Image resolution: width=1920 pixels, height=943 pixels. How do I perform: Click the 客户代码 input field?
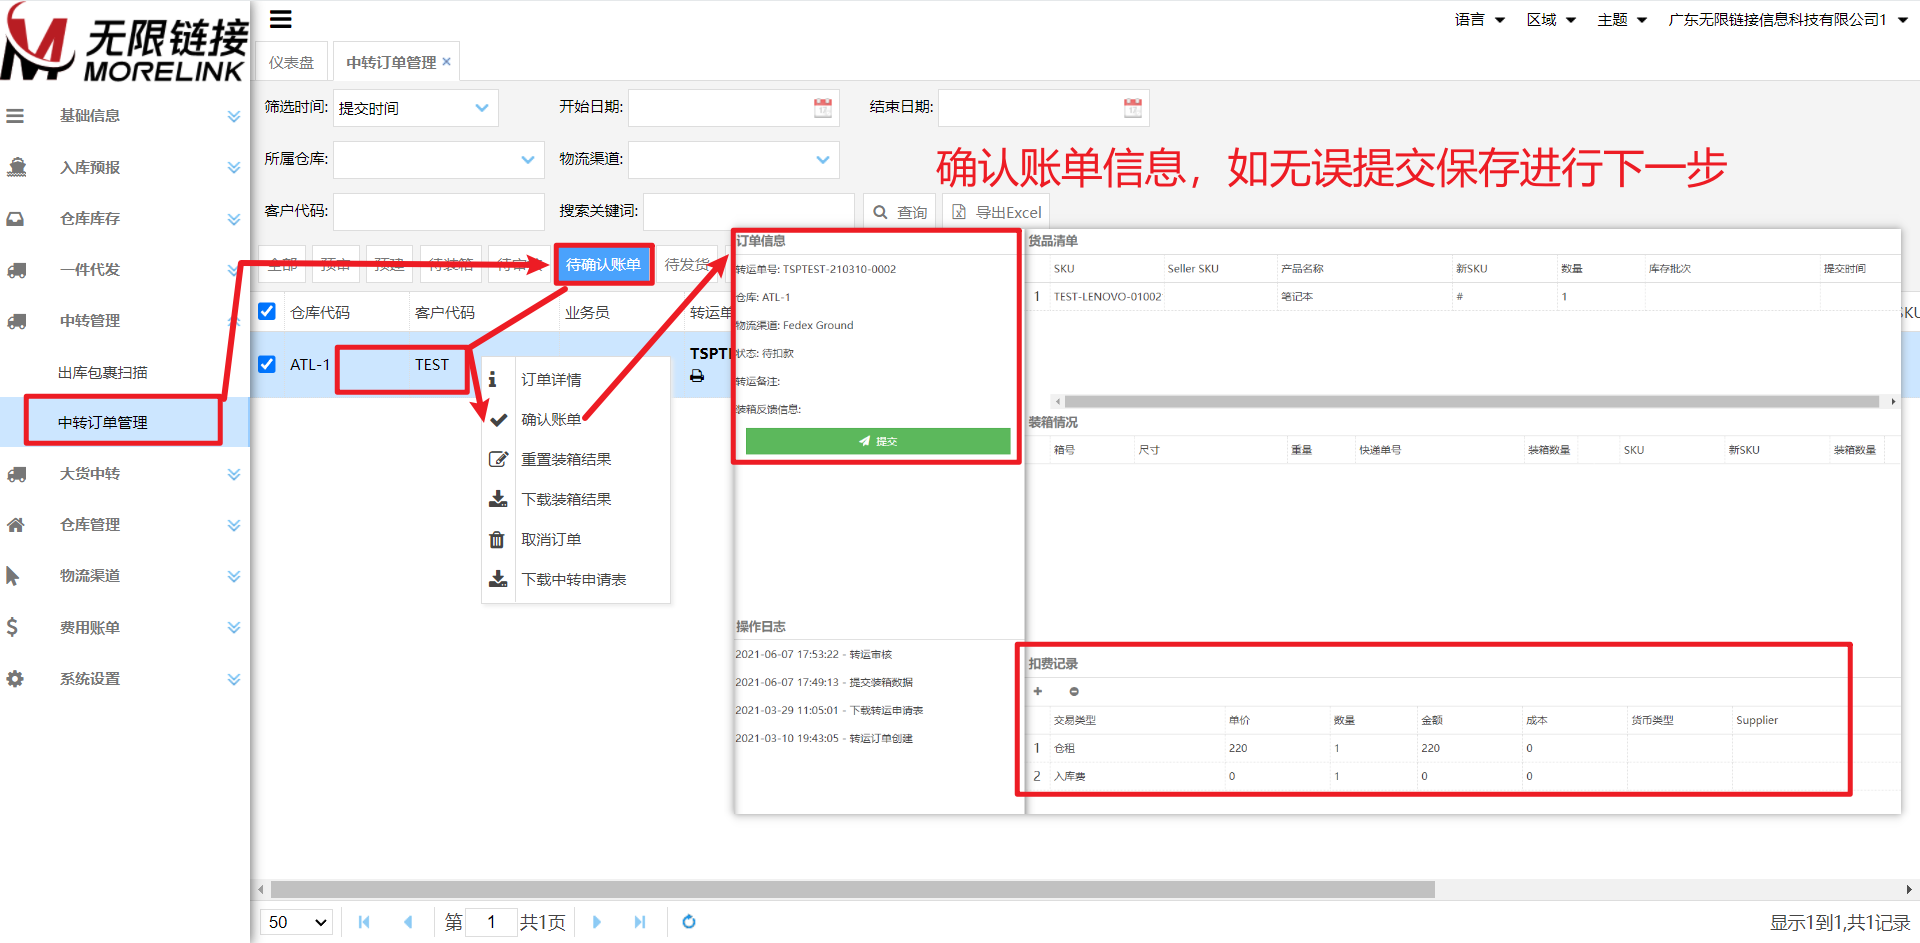[438, 212]
